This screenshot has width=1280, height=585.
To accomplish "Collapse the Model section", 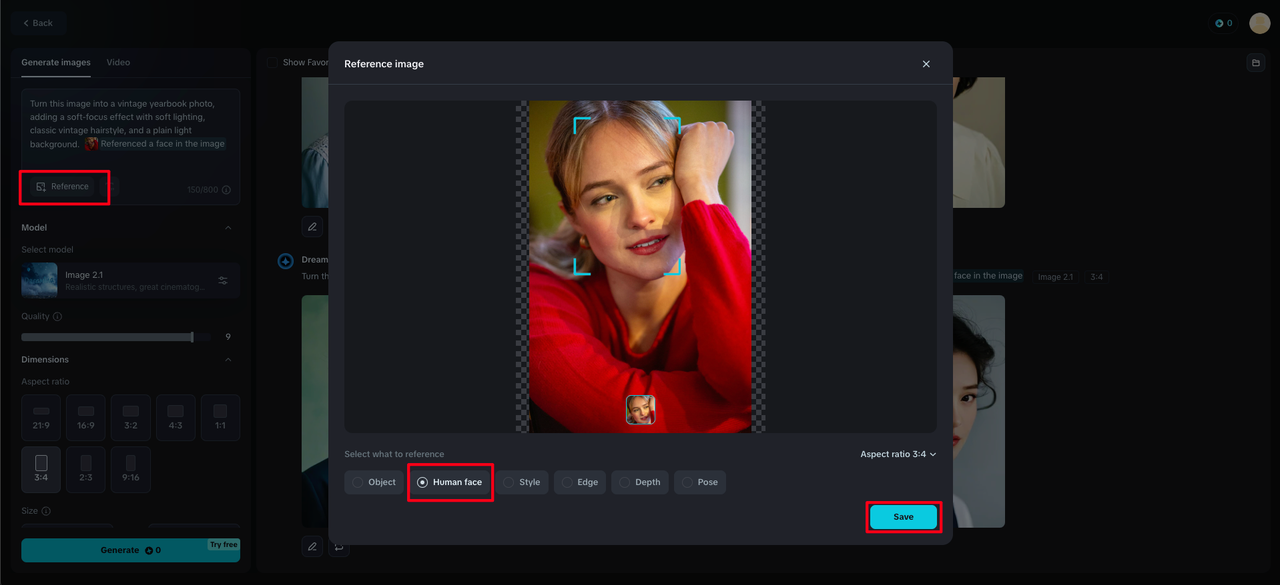I will coord(228,228).
